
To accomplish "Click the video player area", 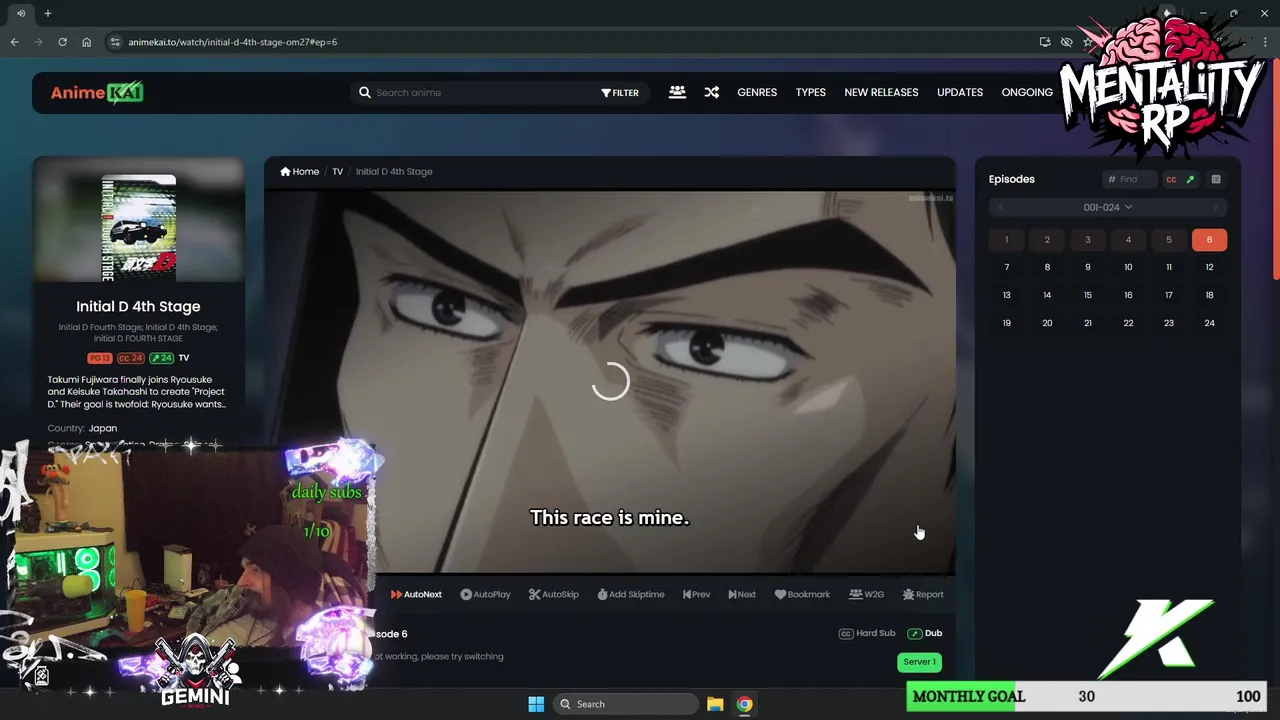I will (x=610, y=382).
